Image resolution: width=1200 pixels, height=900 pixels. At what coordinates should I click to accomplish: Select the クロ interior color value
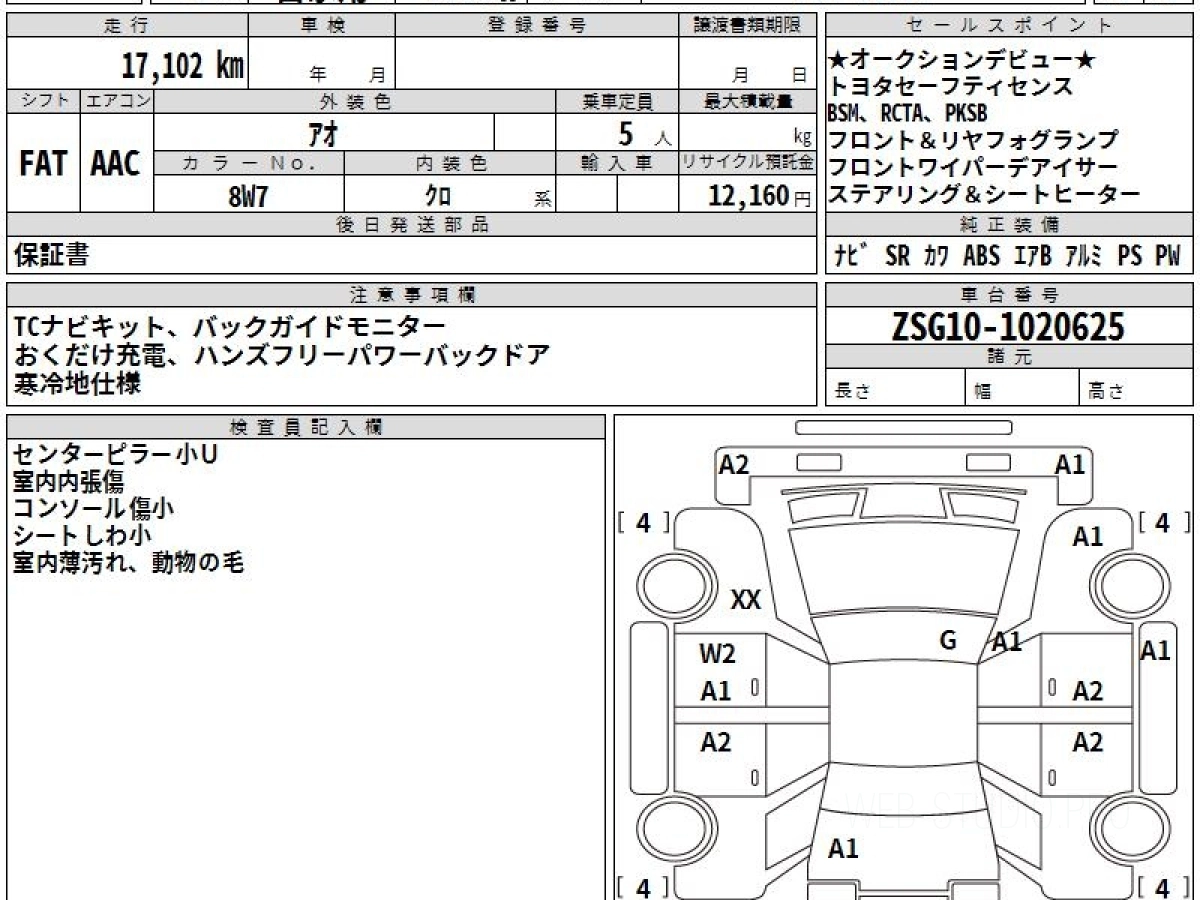(x=438, y=196)
